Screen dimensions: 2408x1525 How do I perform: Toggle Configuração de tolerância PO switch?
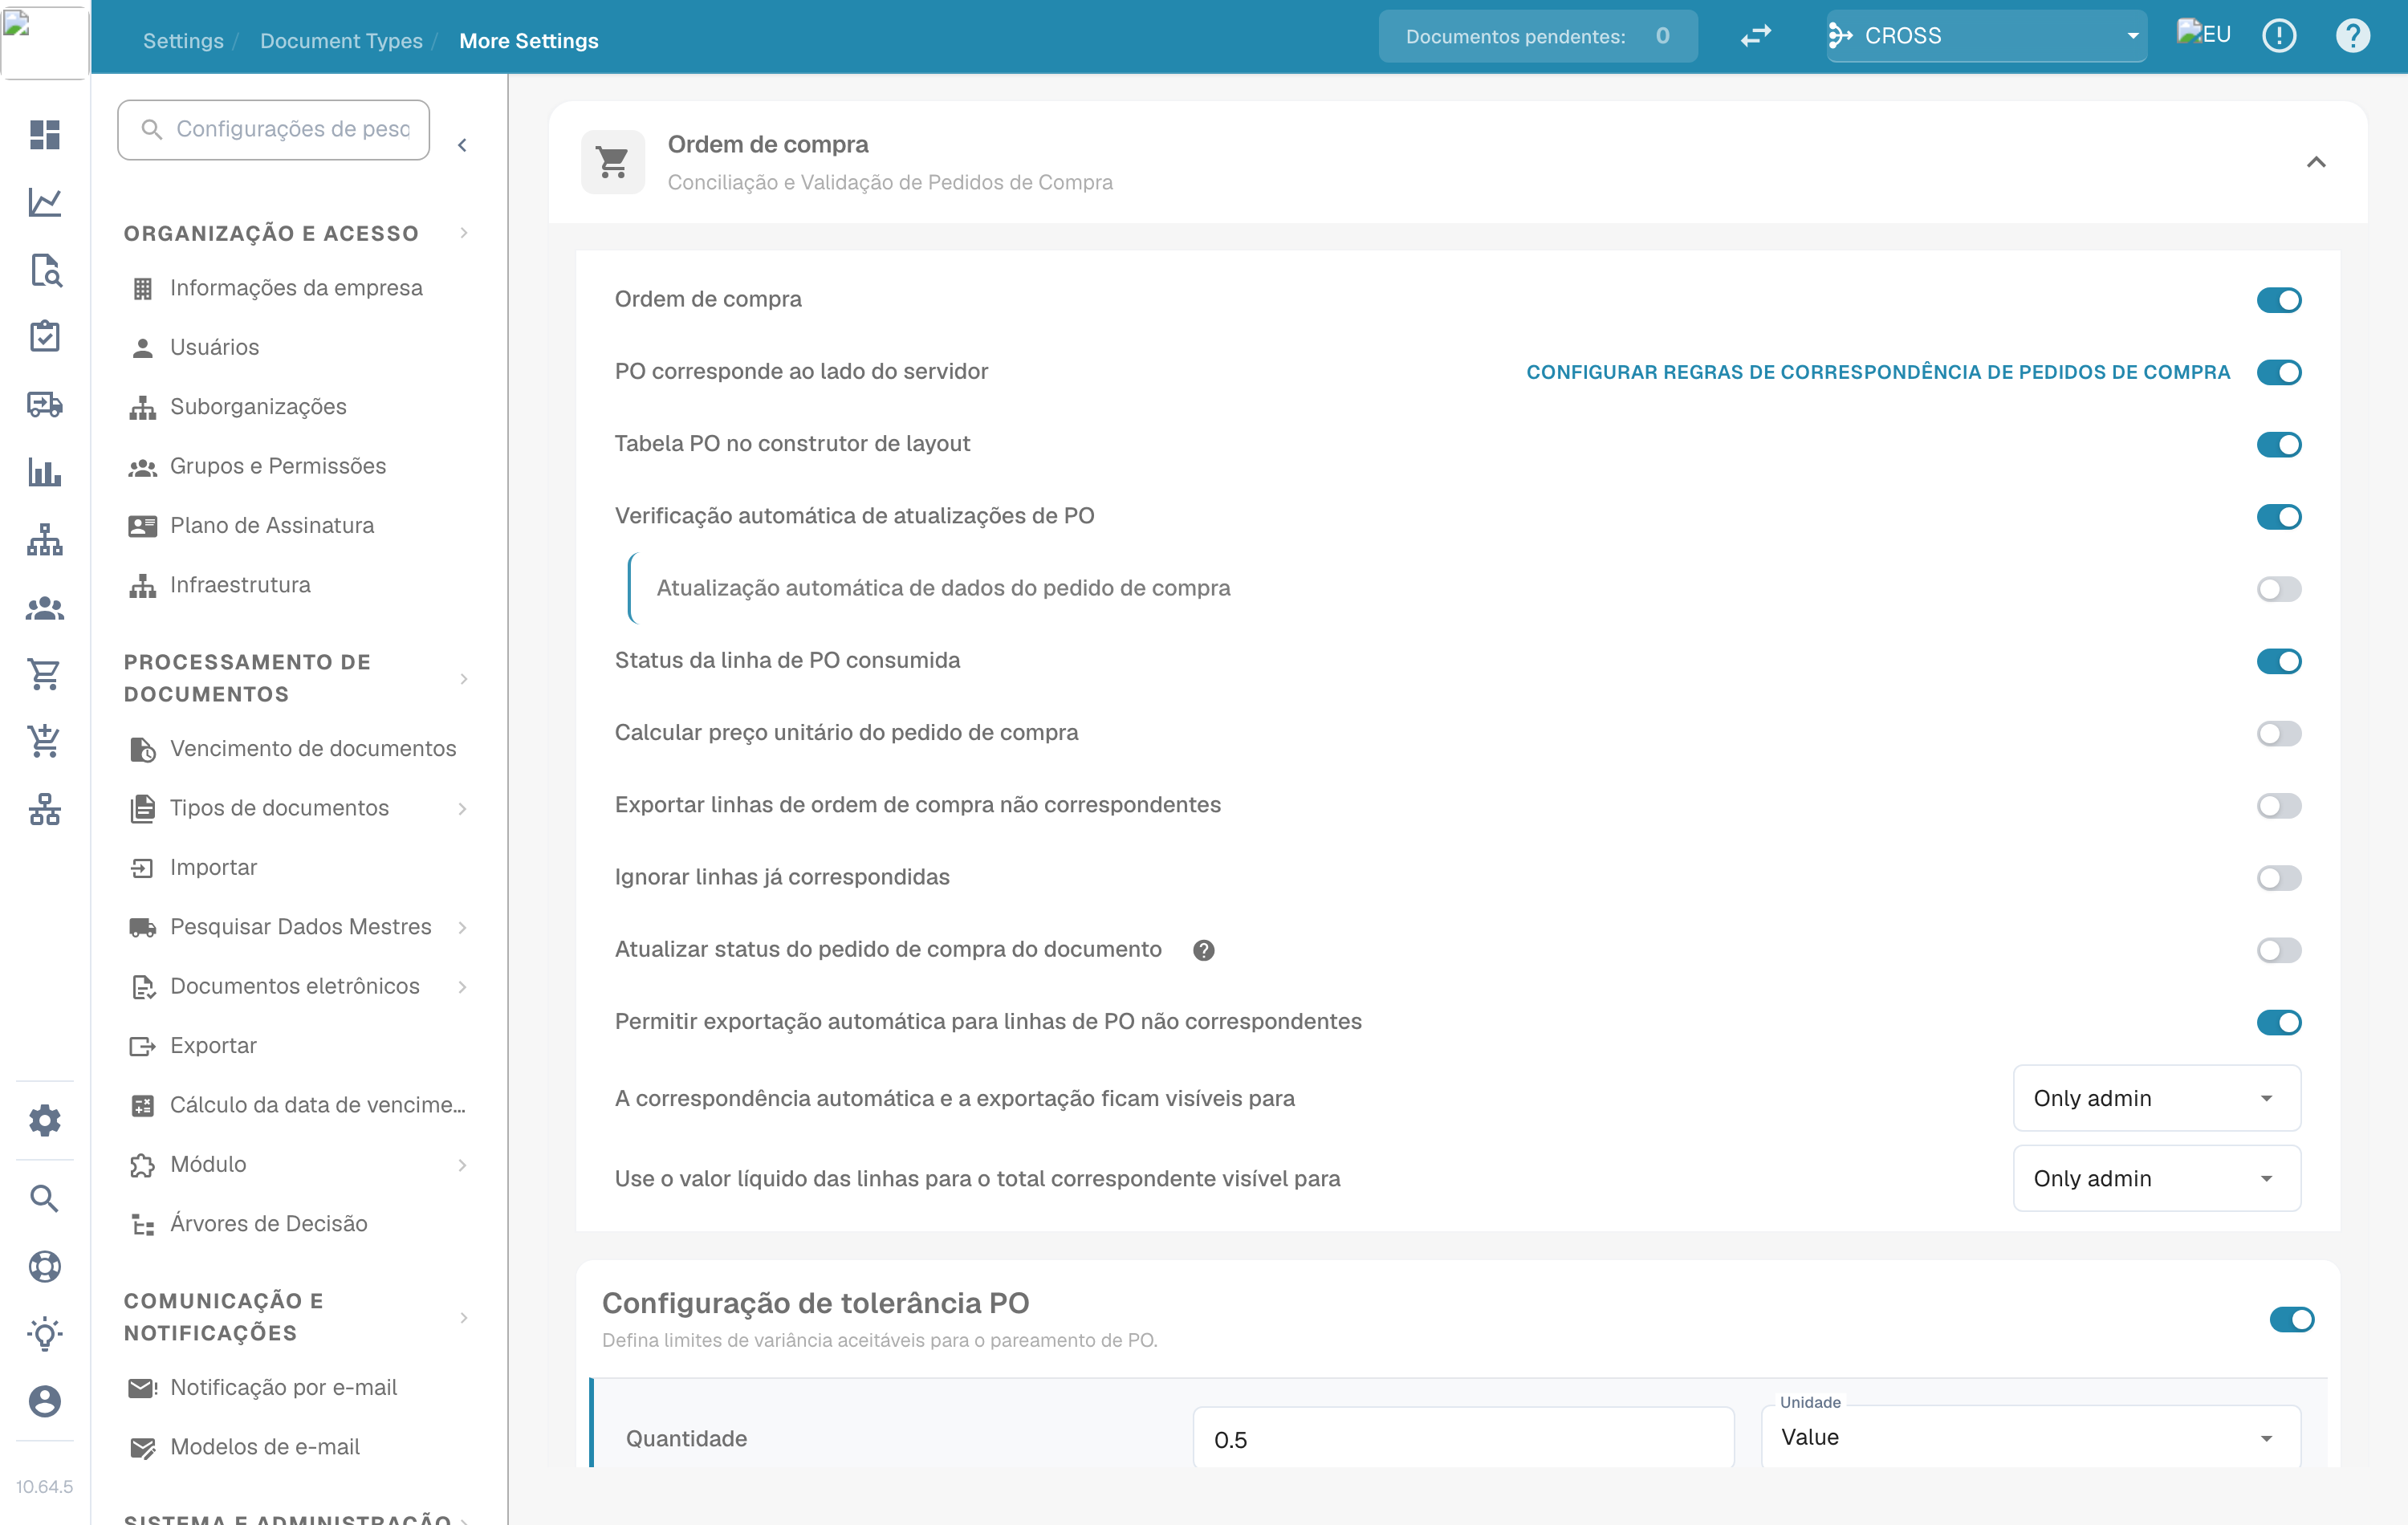pos(2292,1319)
